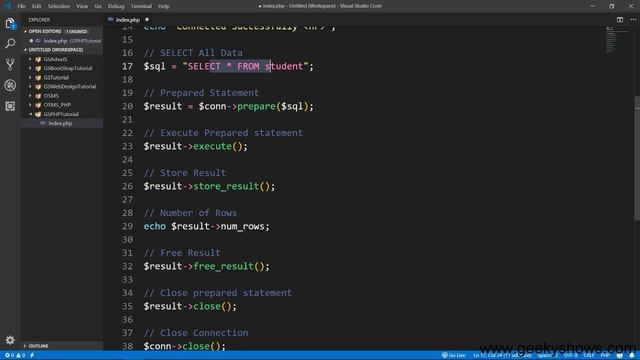The width and height of the screenshot is (640, 360).
Task: Click the UTF-8 encoding indicator
Action: click(570, 355)
